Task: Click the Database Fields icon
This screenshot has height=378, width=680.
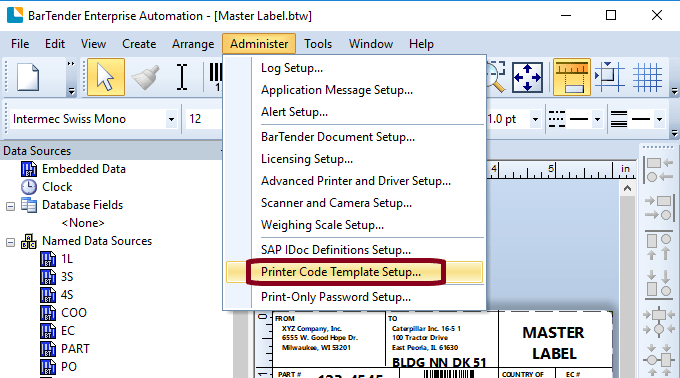Action: 29,205
